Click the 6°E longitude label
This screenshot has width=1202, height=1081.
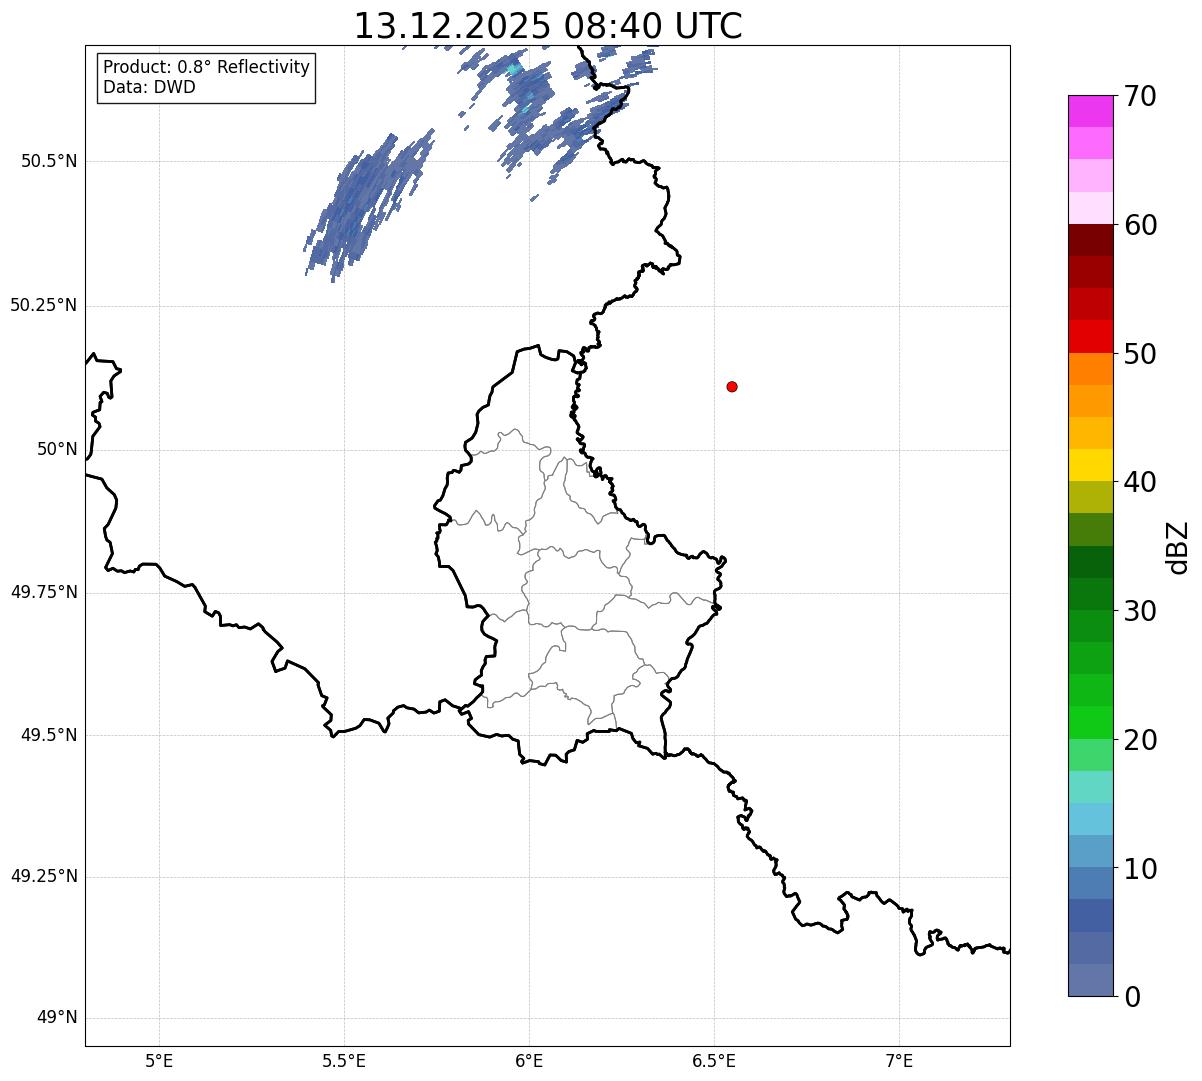pos(529,1061)
